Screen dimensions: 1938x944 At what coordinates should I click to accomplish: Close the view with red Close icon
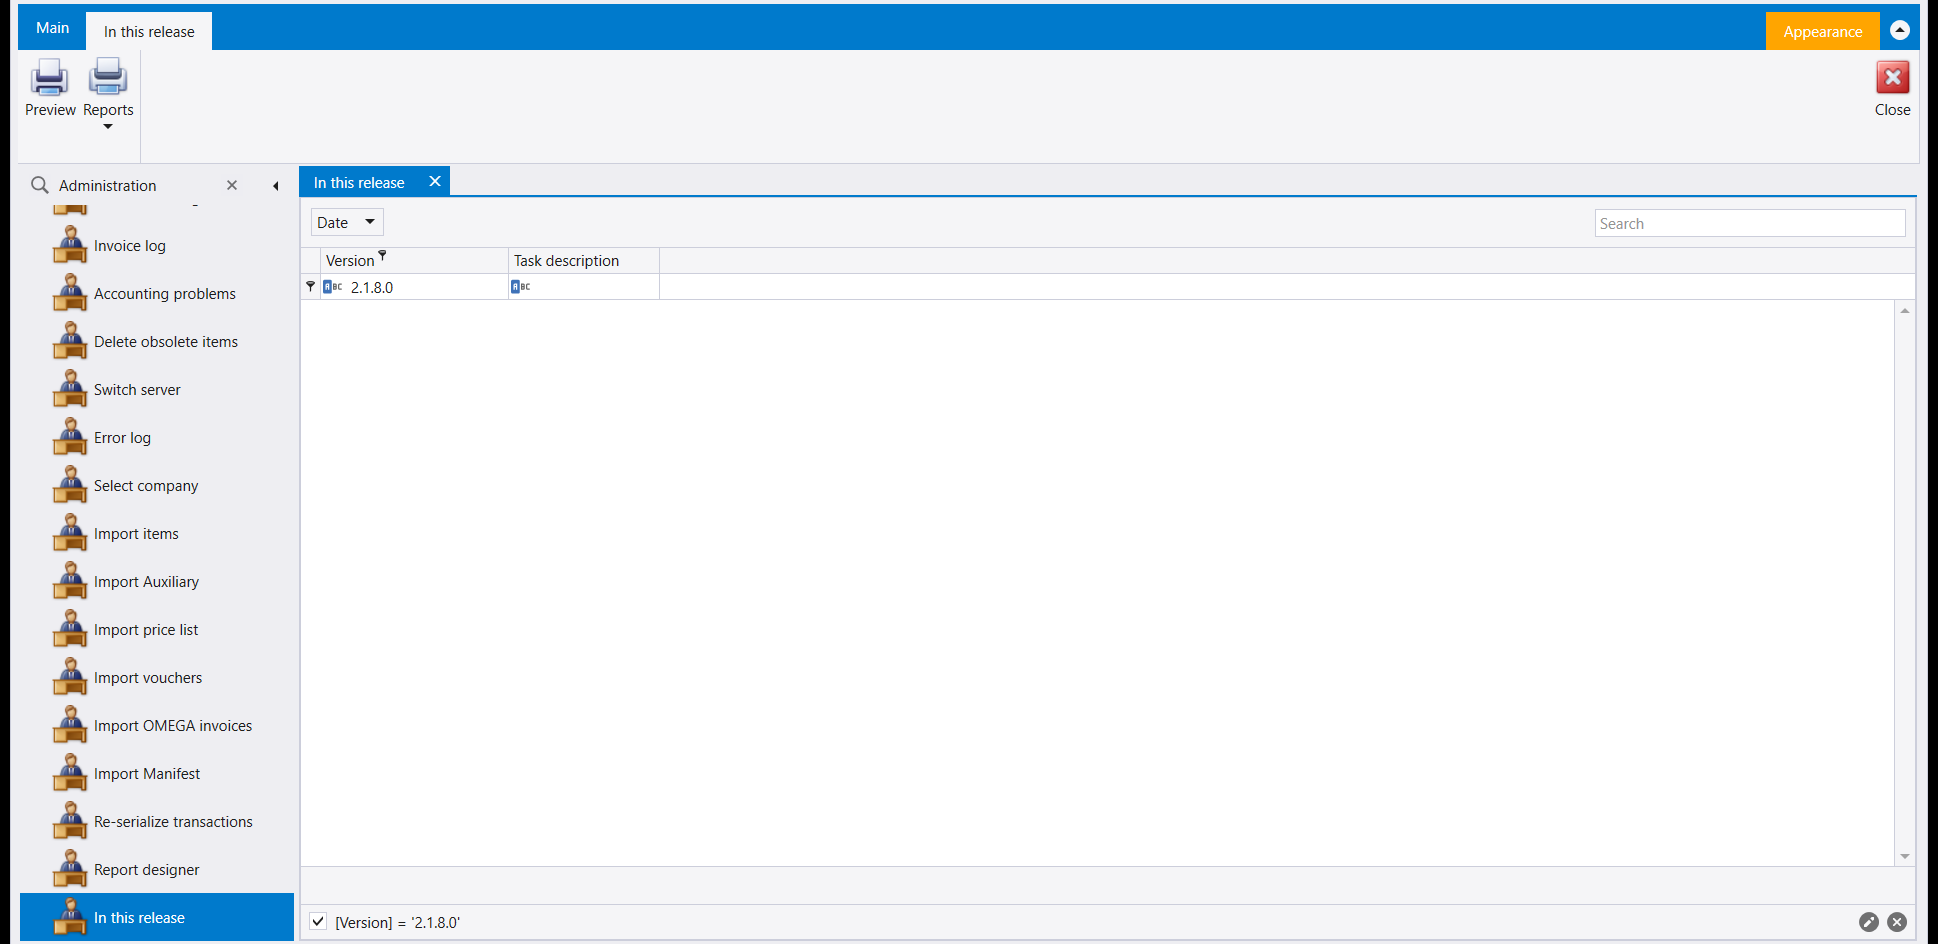(x=1892, y=88)
